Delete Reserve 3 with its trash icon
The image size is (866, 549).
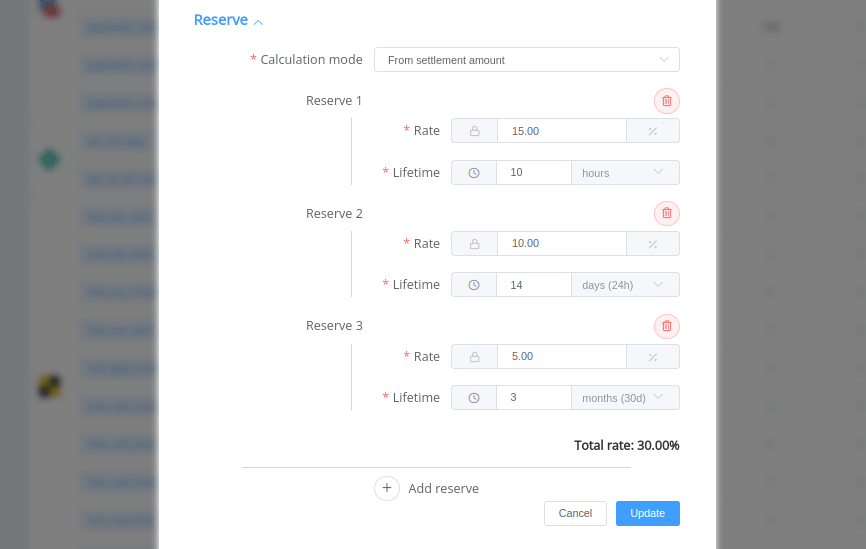[x=667, y=326]
